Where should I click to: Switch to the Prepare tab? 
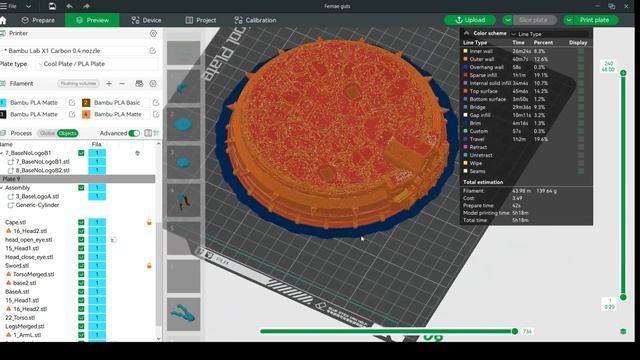tap(38, 20)
